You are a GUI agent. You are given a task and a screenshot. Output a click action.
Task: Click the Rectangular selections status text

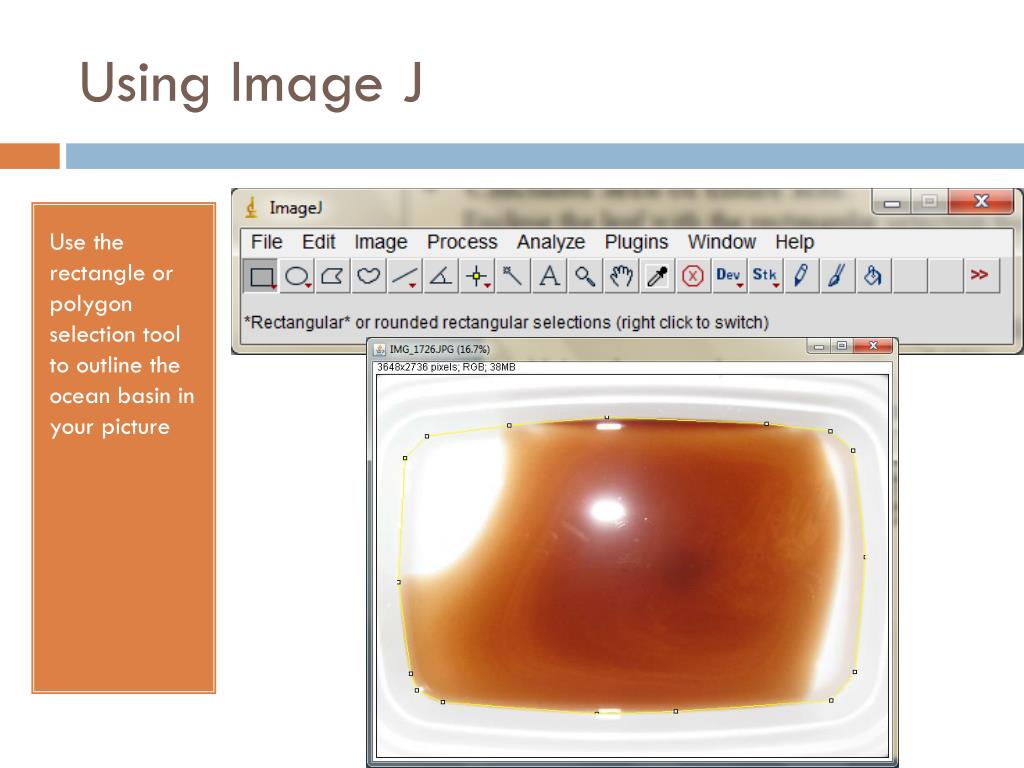point(506,323)
